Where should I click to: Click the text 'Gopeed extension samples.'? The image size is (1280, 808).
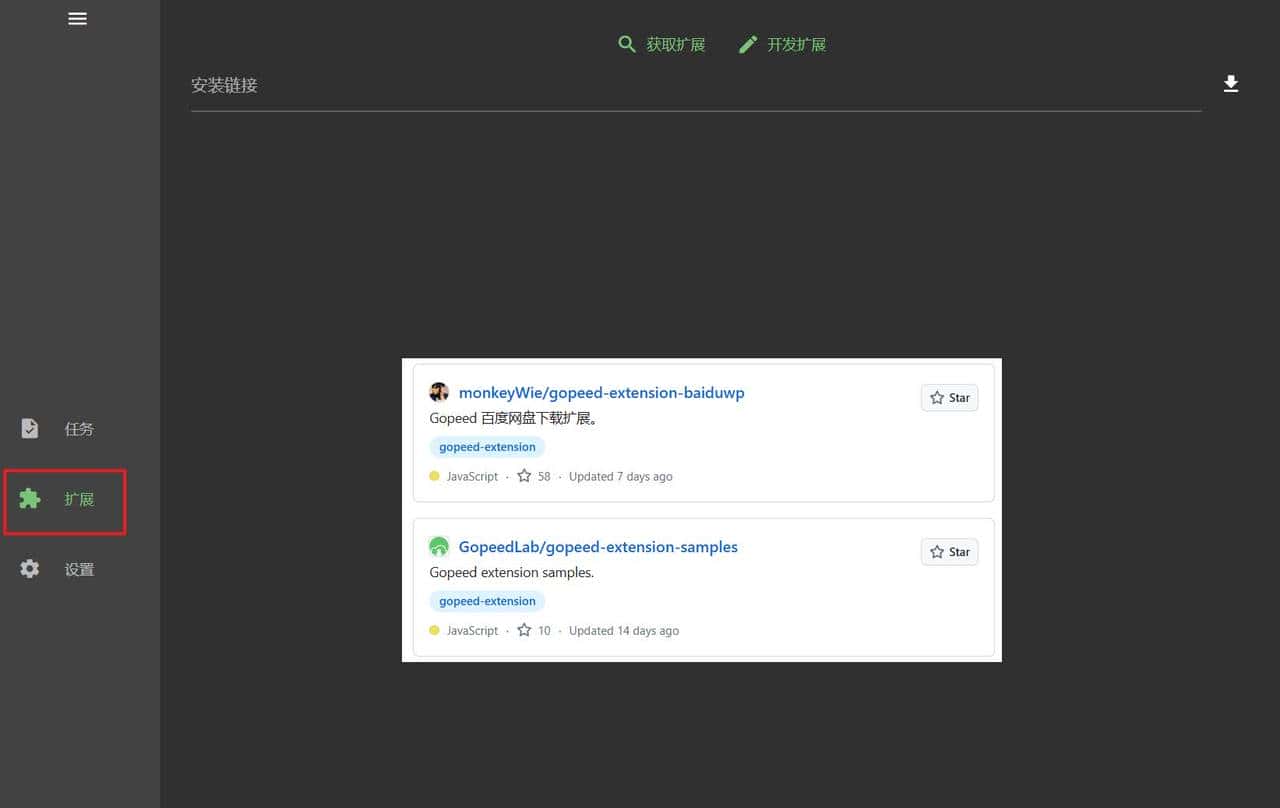coord(512,573)
